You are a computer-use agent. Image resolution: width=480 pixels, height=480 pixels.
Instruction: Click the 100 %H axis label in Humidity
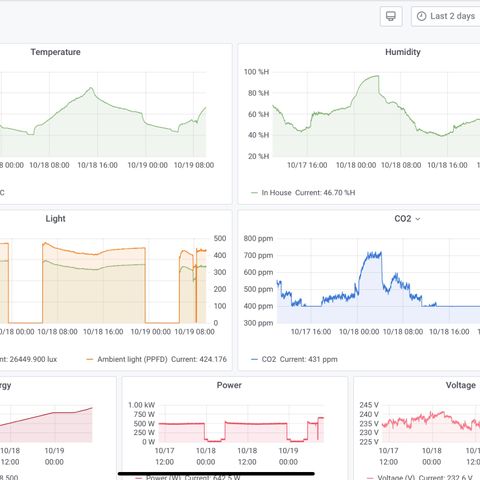point(256,72)
